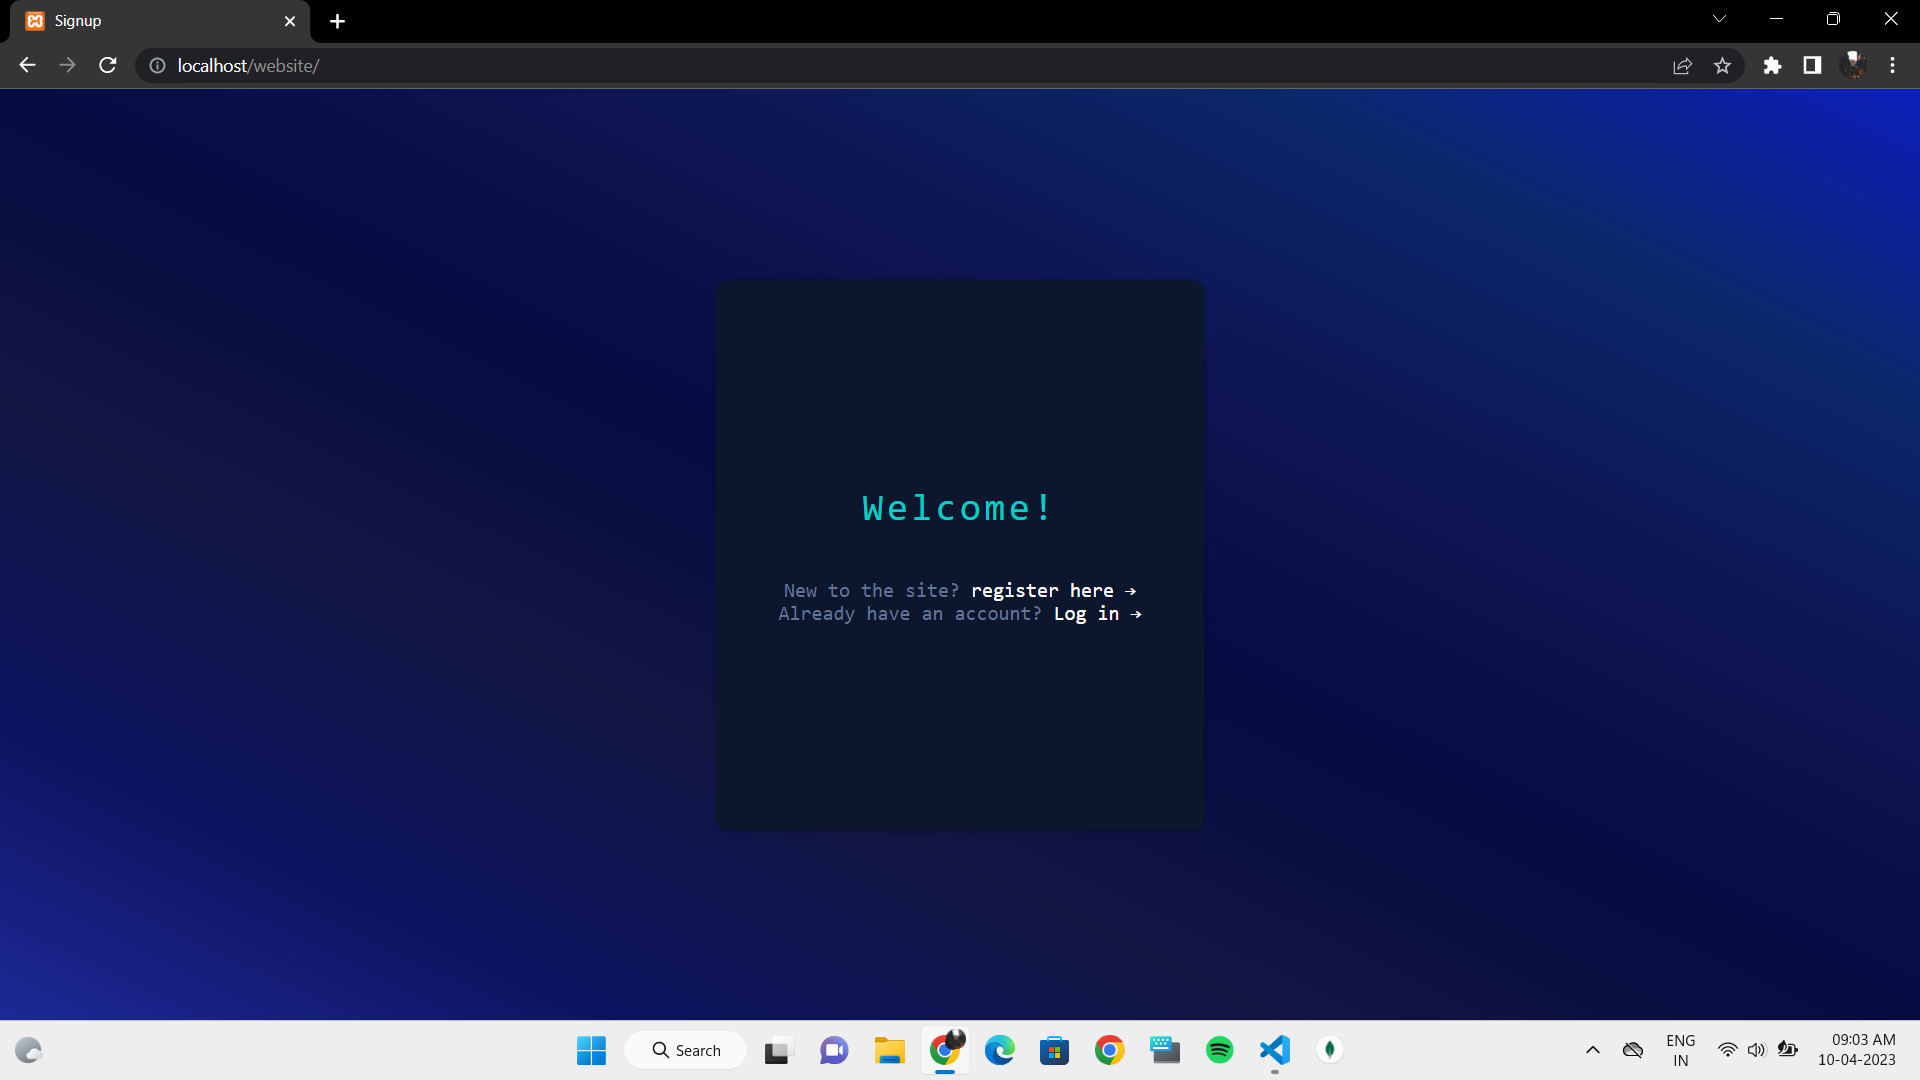
Task: Open Task View from taskbar
Action: tap(777, 1050)
